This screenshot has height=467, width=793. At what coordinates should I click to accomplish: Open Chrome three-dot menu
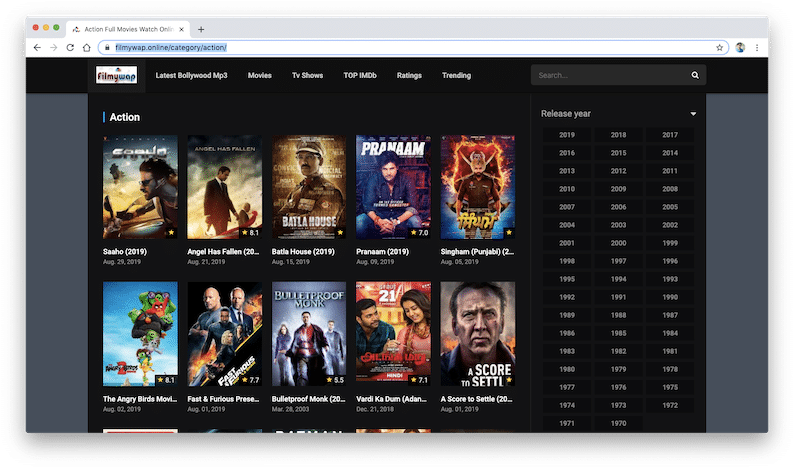pyautogui.click(x=757, y=48)
